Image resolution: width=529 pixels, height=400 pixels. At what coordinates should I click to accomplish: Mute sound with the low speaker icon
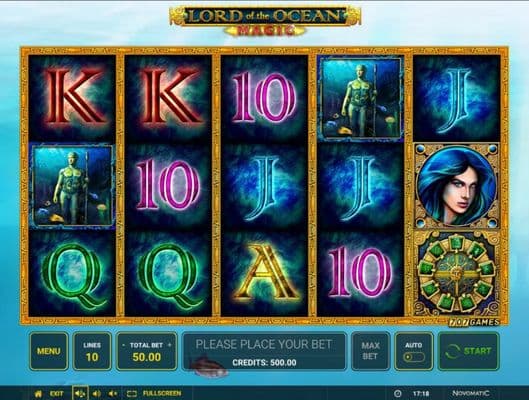(113, 393)
